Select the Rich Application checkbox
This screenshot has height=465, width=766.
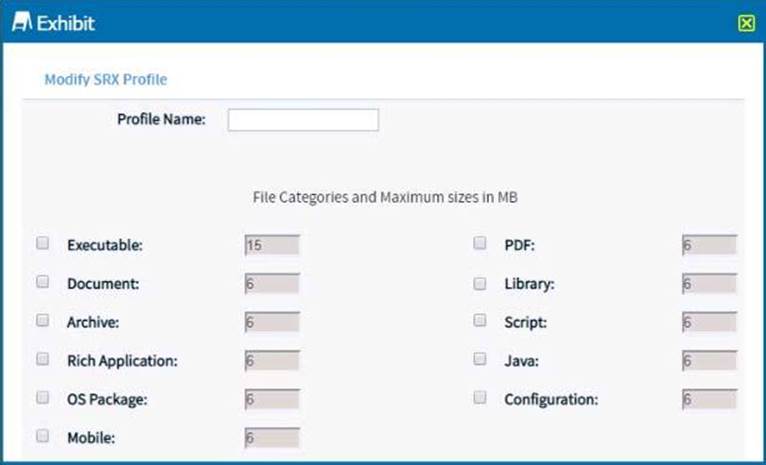[x=43, y=359]
